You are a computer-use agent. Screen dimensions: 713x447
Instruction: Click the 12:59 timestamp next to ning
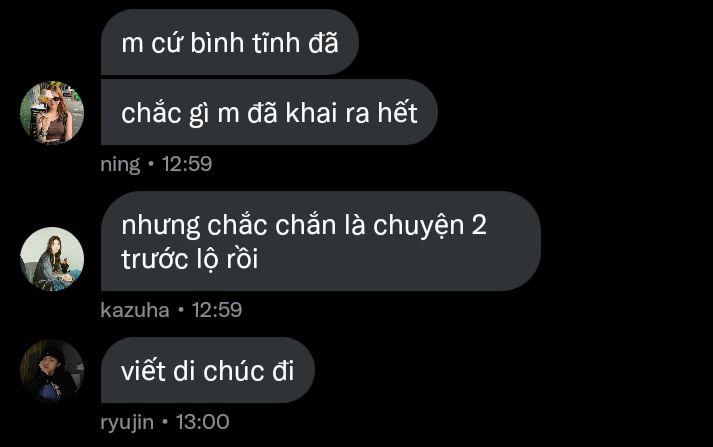187,164
